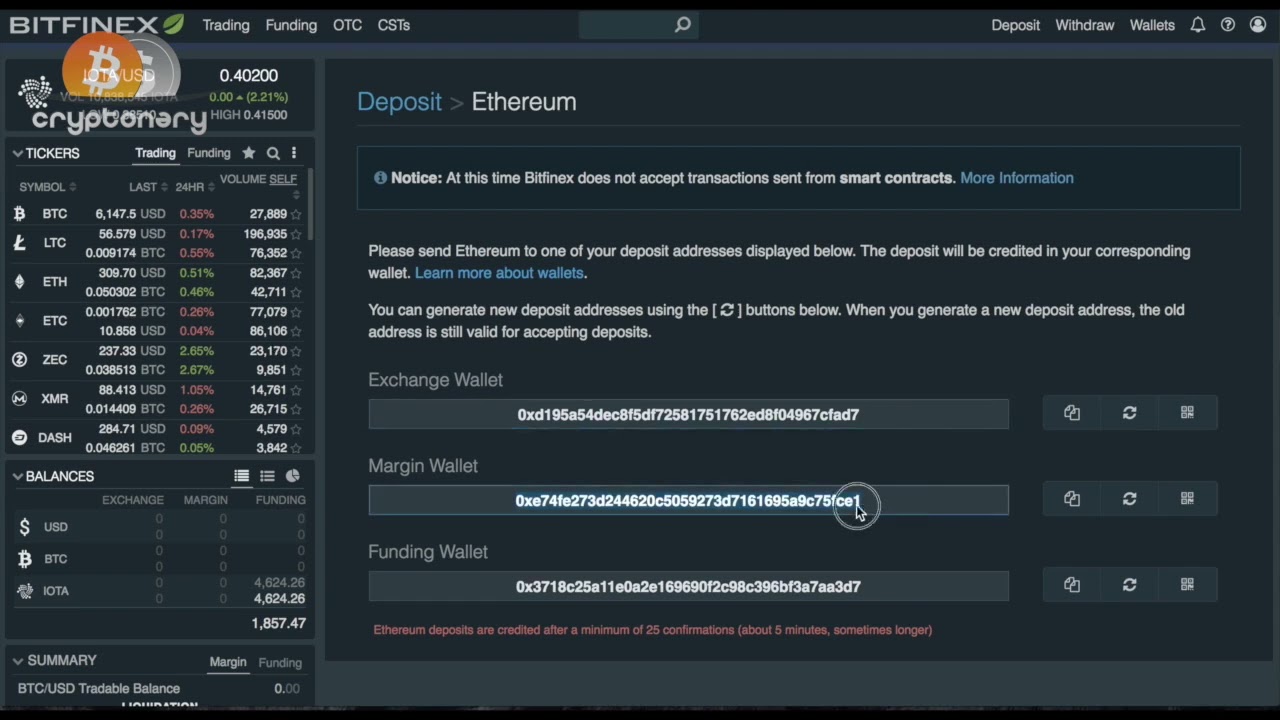The width and height of the screenshot is (1280, 720).
Task: Copy the Funding Wallet deposit address
Action: tap(1072, 585)
